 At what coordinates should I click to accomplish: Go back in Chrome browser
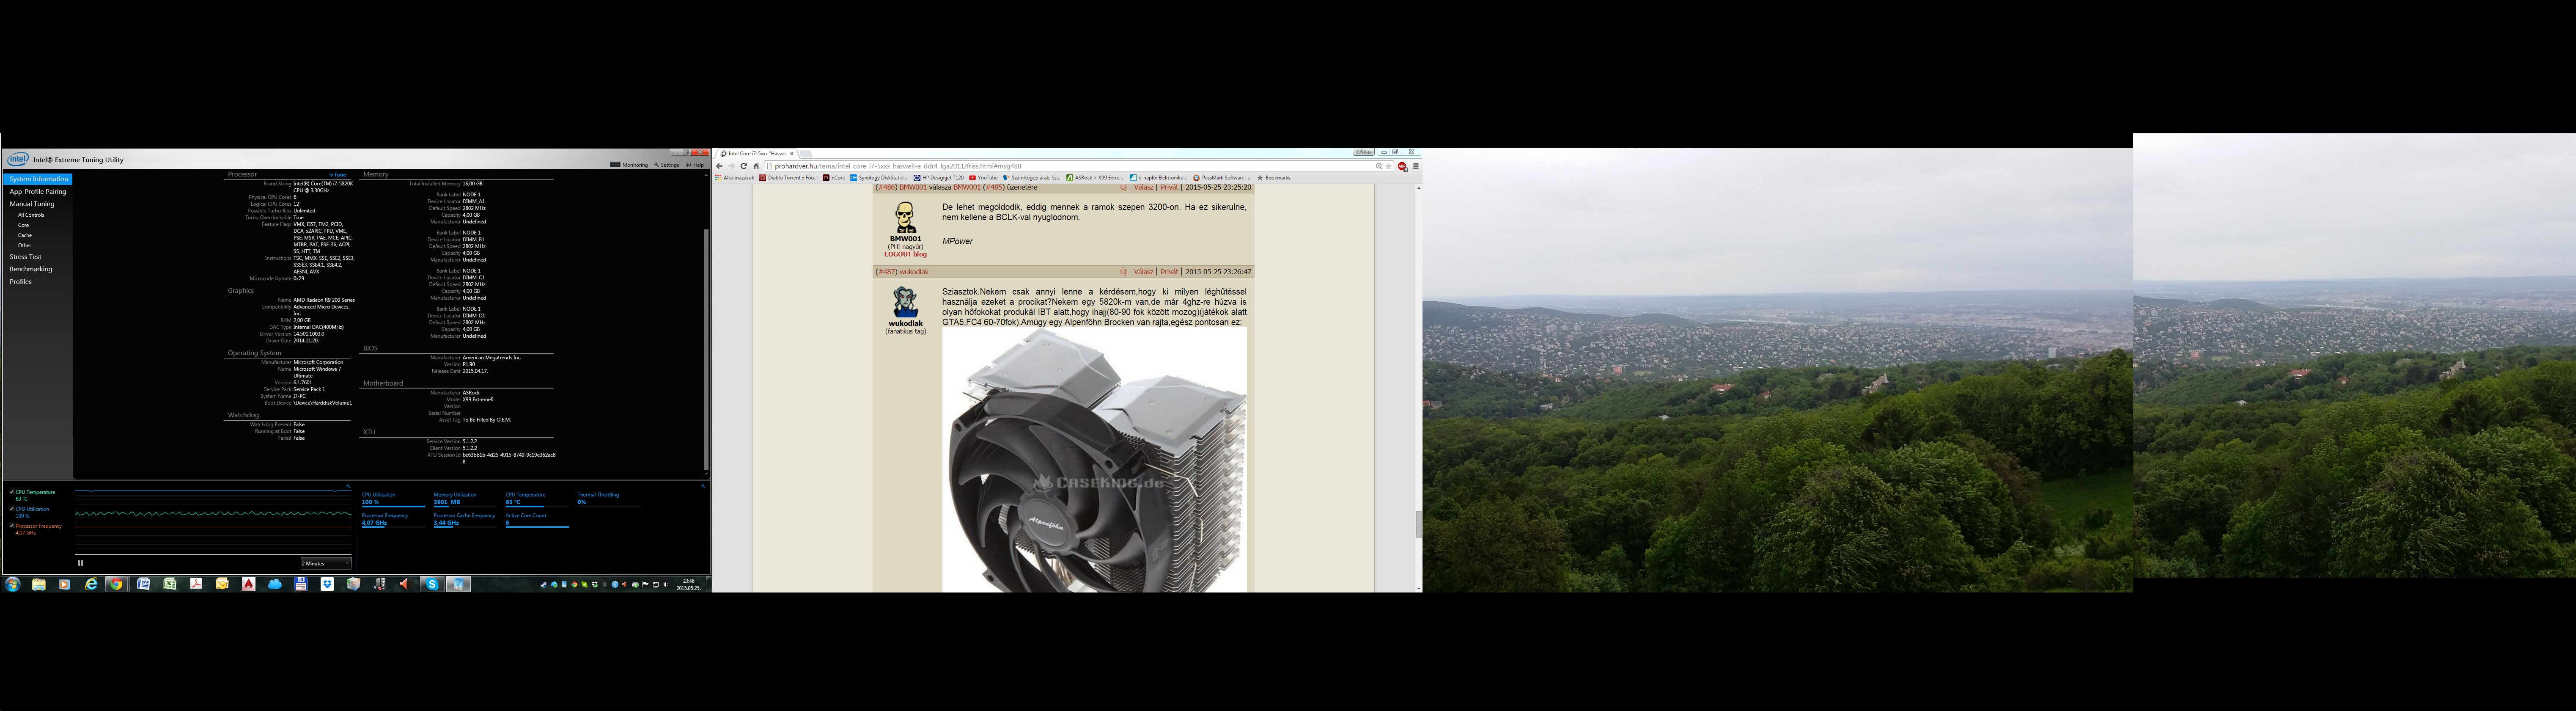point(719,166)
